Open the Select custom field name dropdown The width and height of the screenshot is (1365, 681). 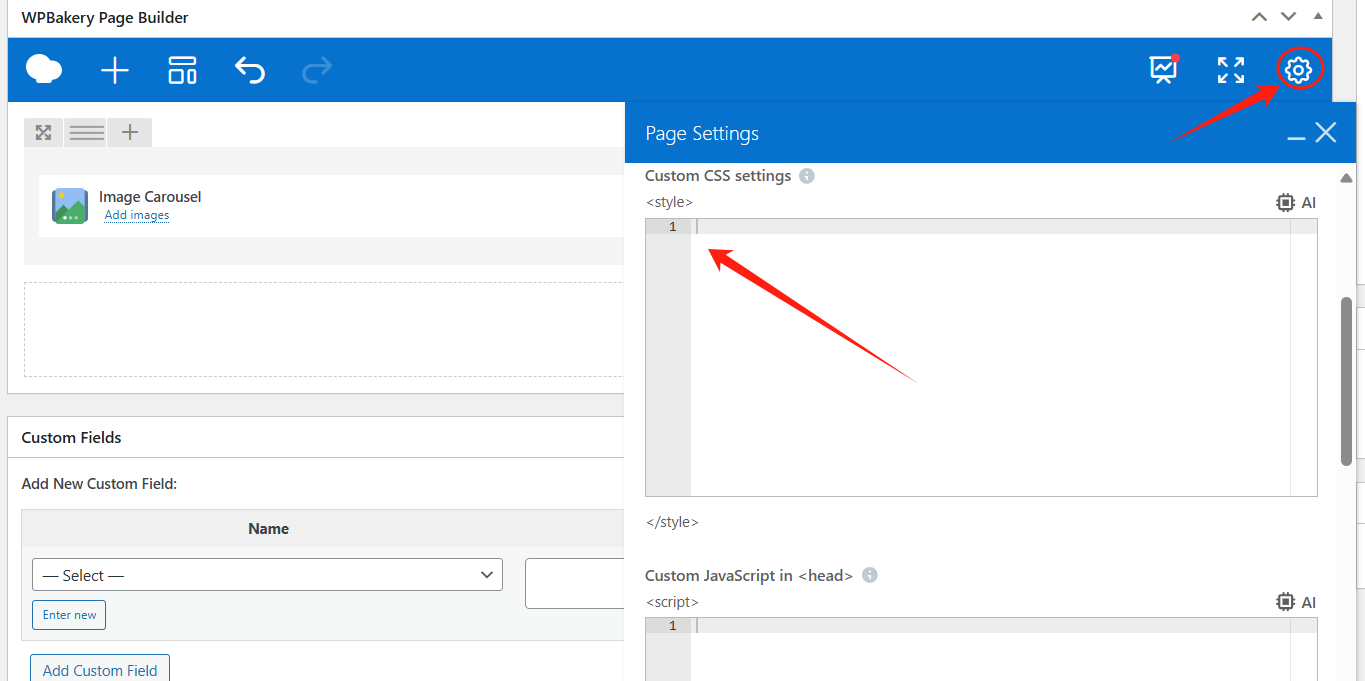pyautogui.click(x=267, y=574)
